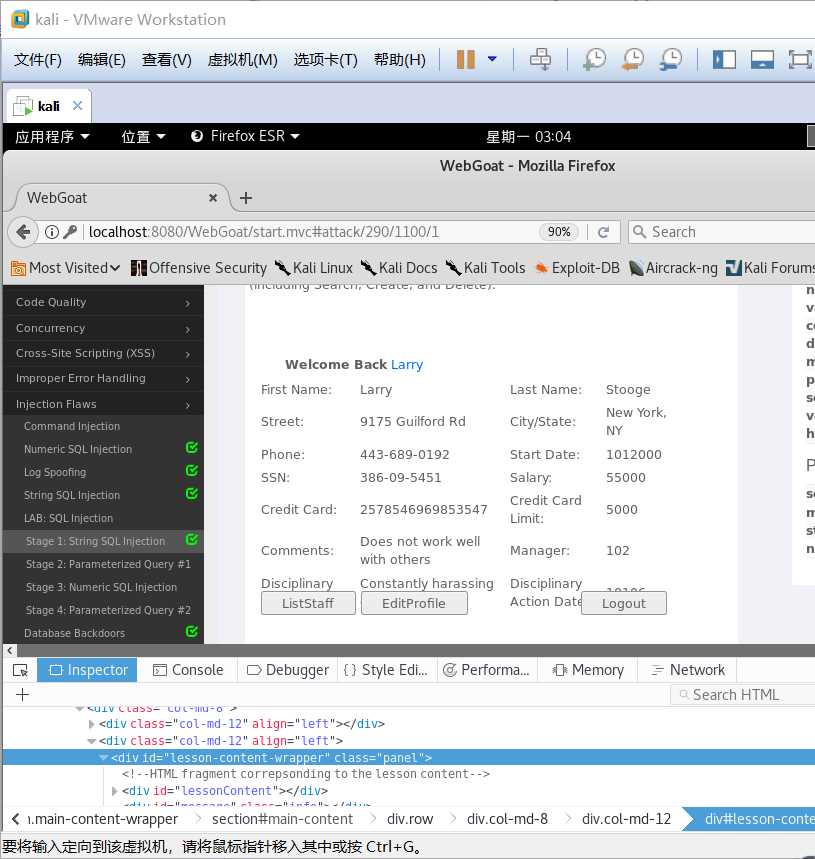Activate the element picker in devtools
Image resolution: width=815 pixels, height=859 pixels.
20,670
